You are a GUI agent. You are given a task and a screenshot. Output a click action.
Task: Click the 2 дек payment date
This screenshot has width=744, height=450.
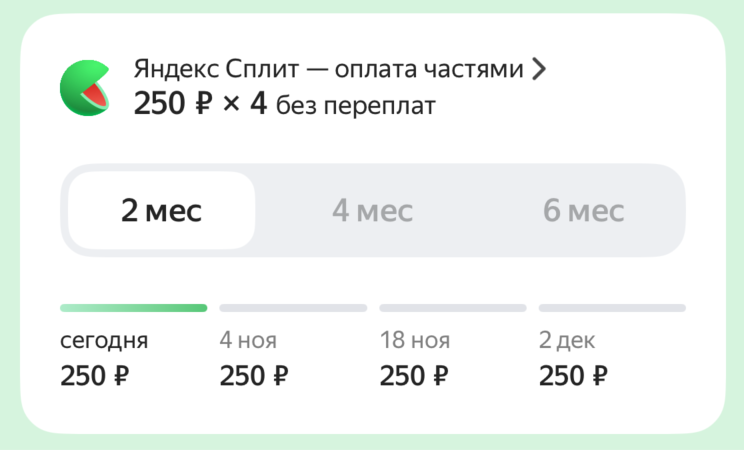(x=567, y=341)
